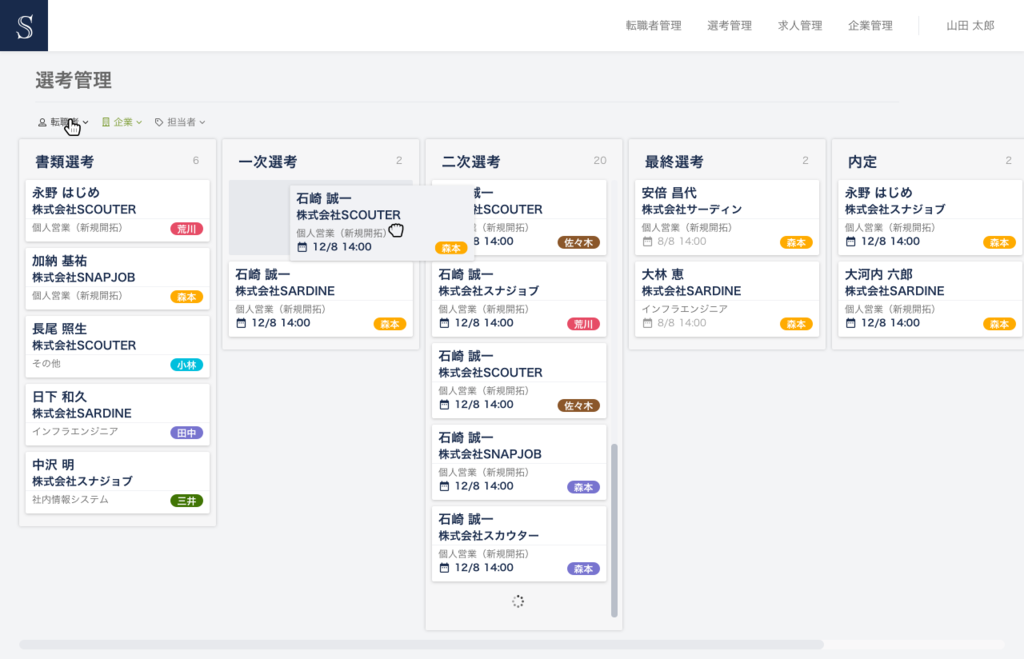Open 石崎 誠一 SARDINE card in 一次選考
The height and width of the screenshot is (659, 1024).
point(321,299)
